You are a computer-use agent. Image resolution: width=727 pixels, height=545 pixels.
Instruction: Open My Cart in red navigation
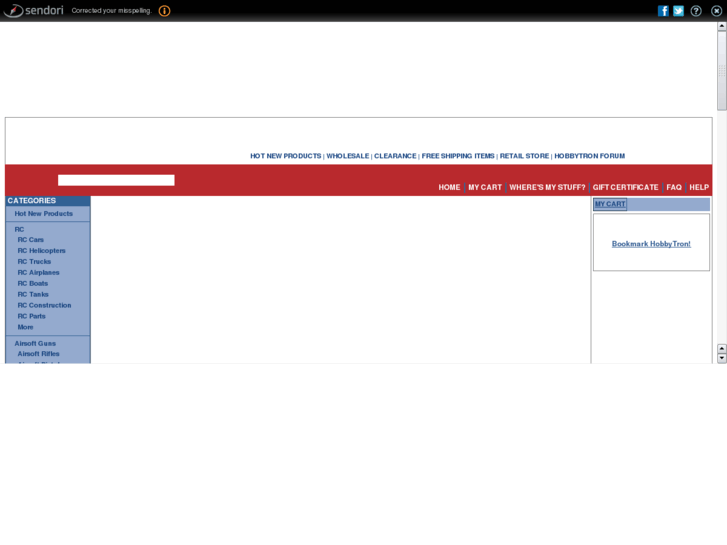[485, 187]
